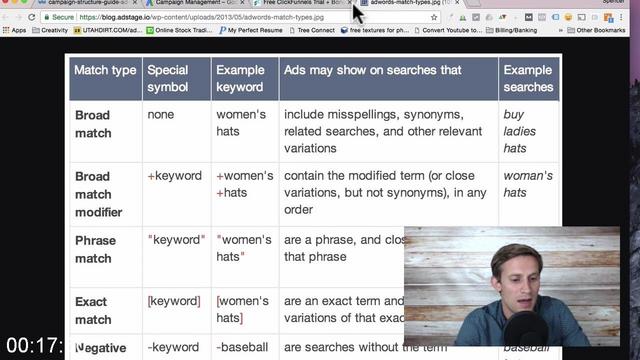Image resolution: width=640 pixels, height=360 pixels.
Task: Open the UTAHDIRT.COM bookmark
Action: point(108,30)
